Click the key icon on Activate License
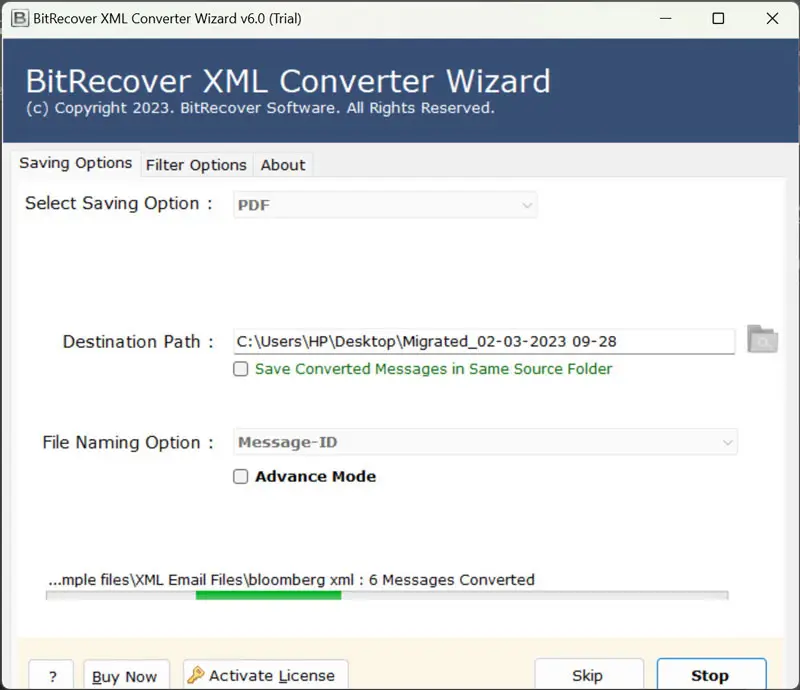The image size is (800, 690). tap(195, 675)
